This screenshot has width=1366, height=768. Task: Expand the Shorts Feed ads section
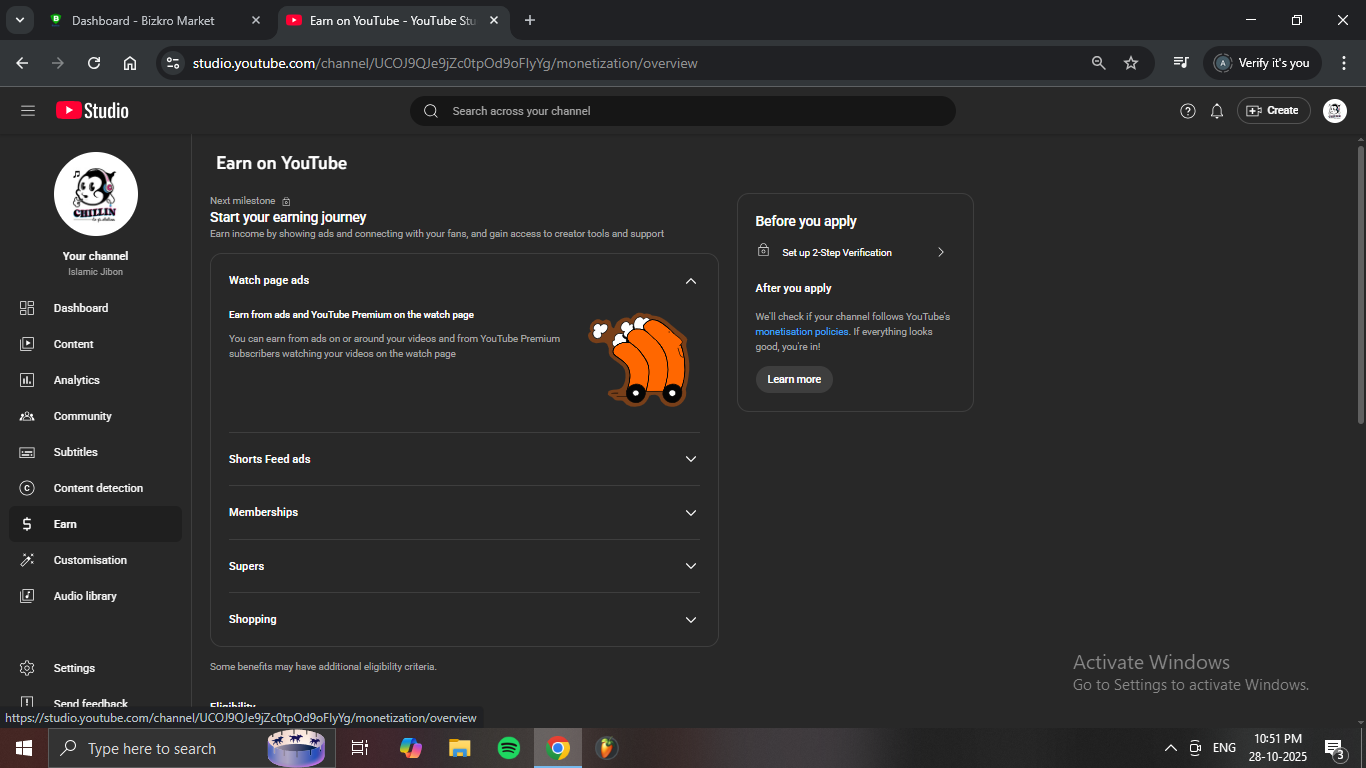690,459
